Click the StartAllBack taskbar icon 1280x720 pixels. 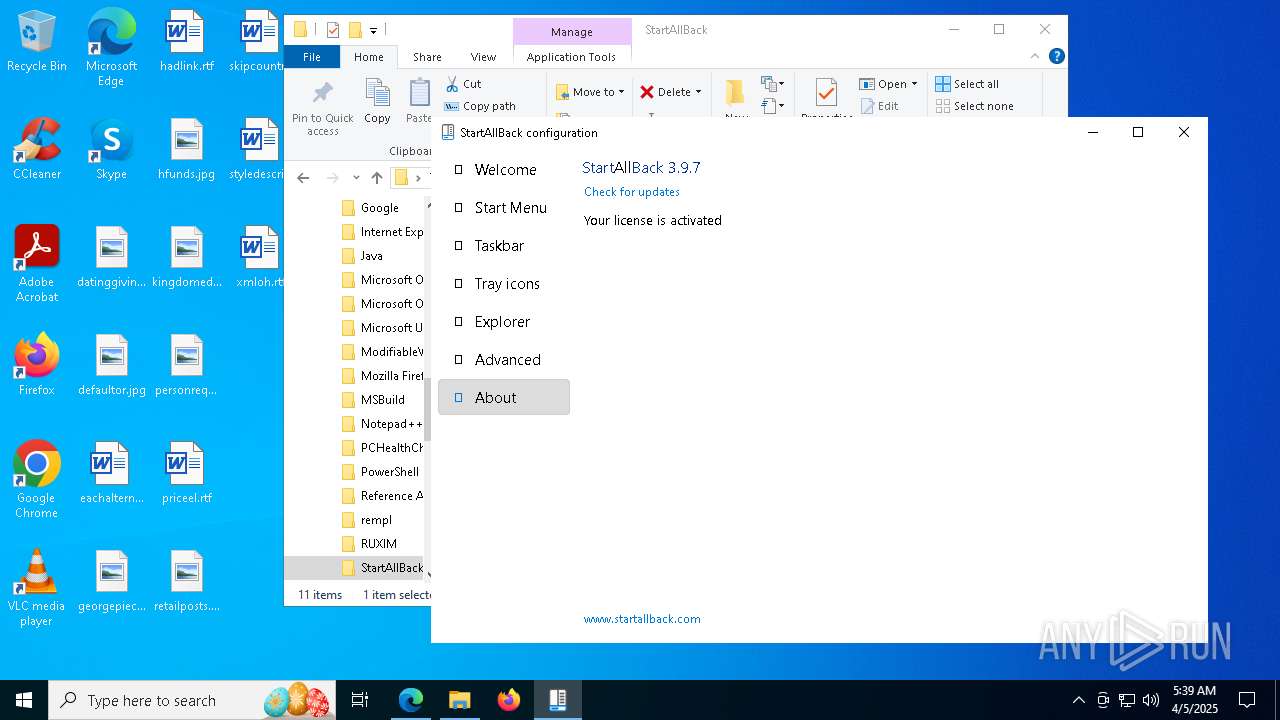(x=558, y=700)
